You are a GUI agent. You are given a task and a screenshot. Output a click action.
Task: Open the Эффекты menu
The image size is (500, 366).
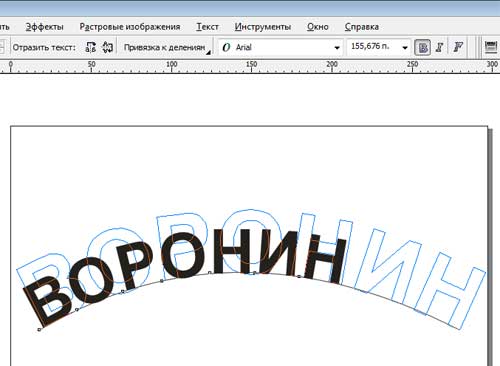pyautogui.click(x=44, y=27)
